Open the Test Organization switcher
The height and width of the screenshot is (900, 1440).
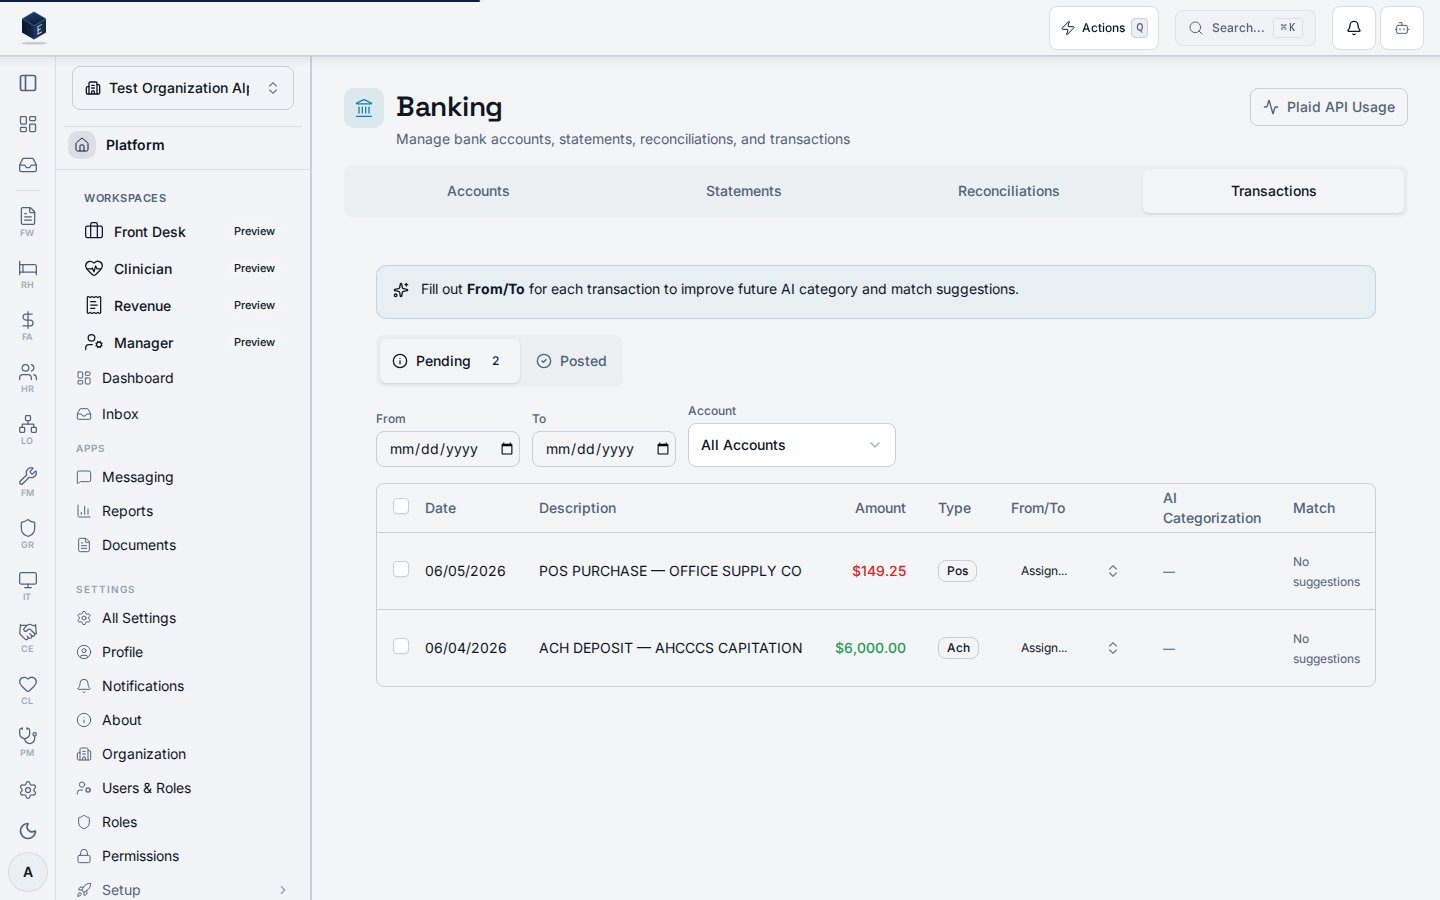183,88
